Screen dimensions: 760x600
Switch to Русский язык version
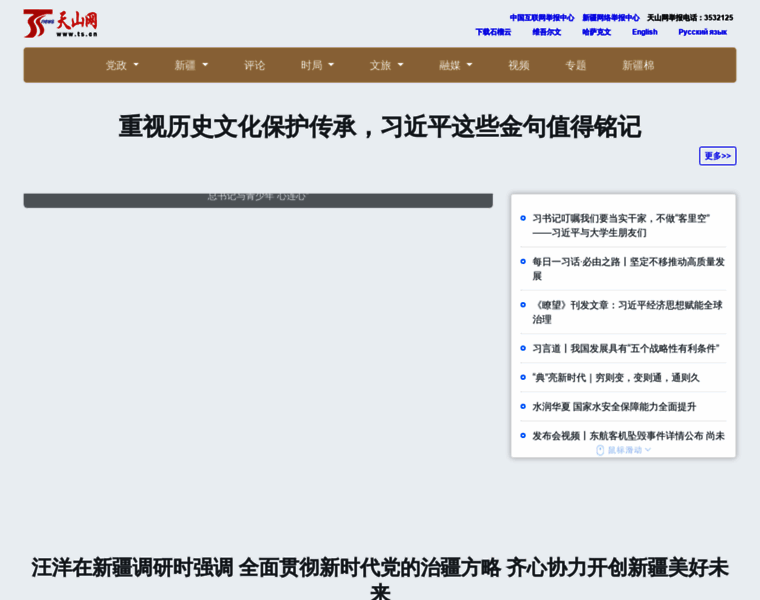pos(702,32)
